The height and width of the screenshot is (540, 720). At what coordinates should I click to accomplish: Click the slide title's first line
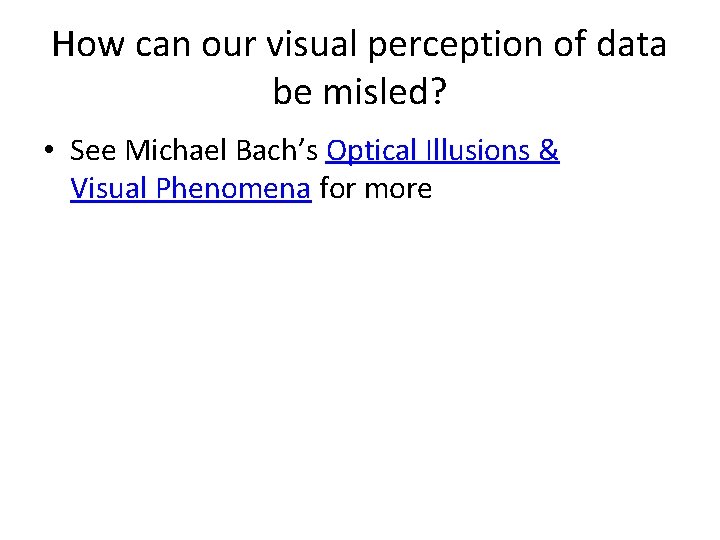pos(358,45)
